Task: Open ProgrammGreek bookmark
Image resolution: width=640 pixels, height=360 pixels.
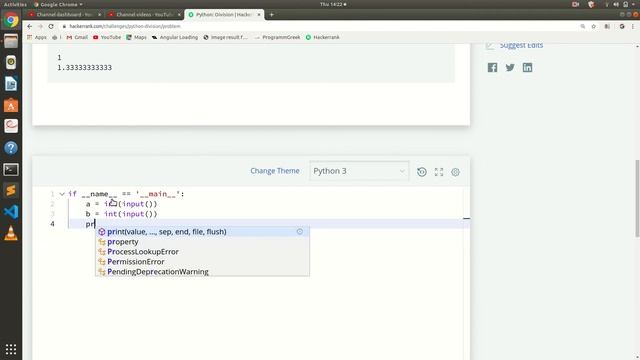Action: click(278, 37)
